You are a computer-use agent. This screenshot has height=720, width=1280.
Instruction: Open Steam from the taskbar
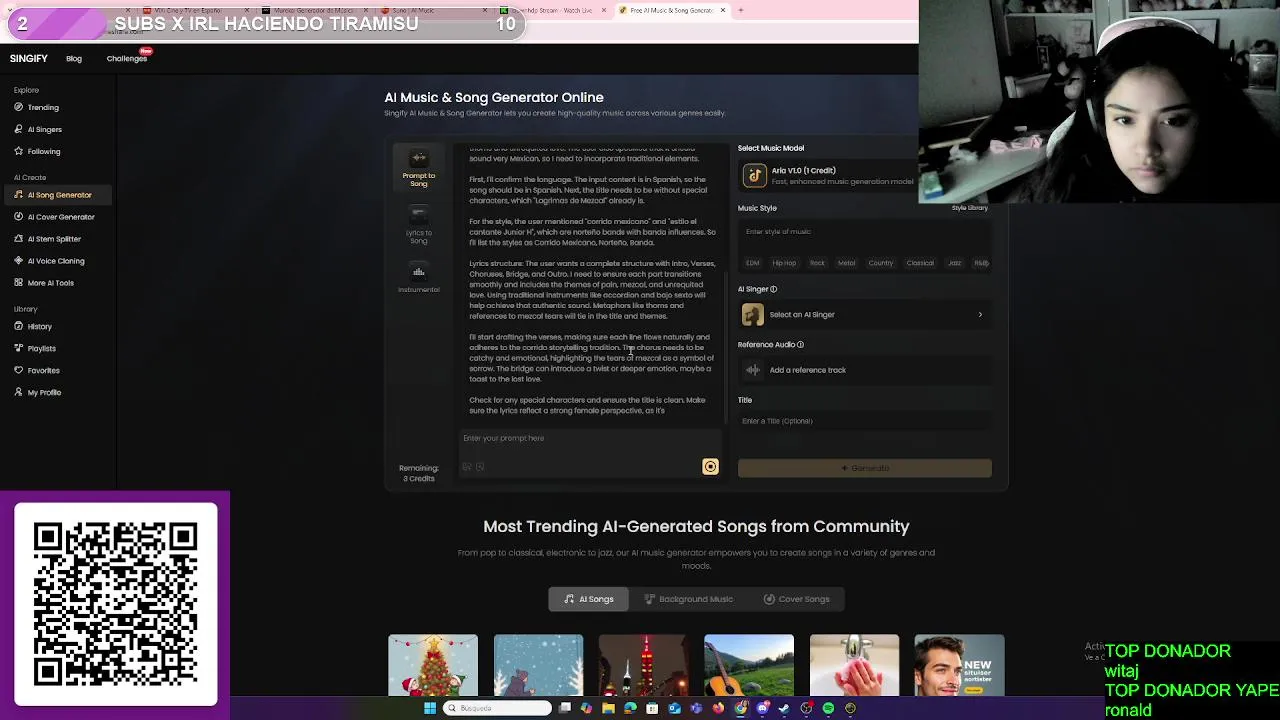pos(784,708)
